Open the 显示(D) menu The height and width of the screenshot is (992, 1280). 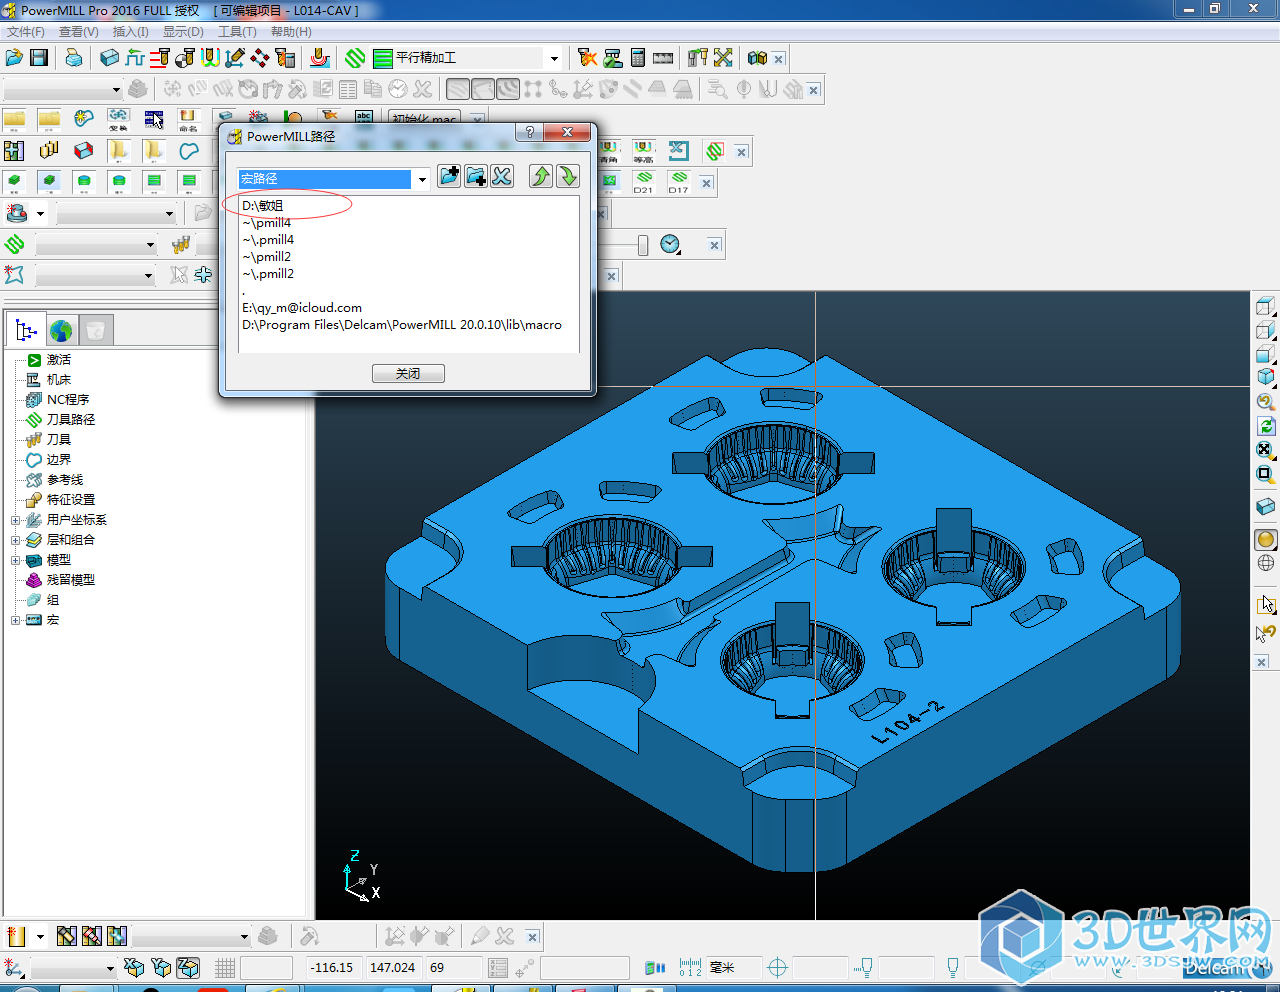184,32
